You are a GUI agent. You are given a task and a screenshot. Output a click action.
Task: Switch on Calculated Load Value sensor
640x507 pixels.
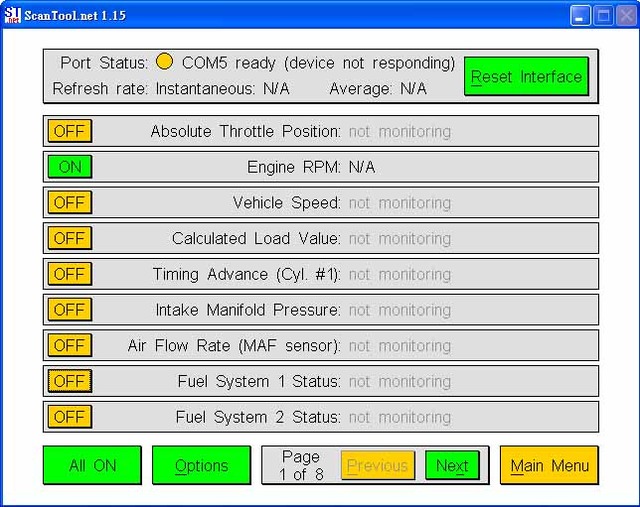click(69, 238)
